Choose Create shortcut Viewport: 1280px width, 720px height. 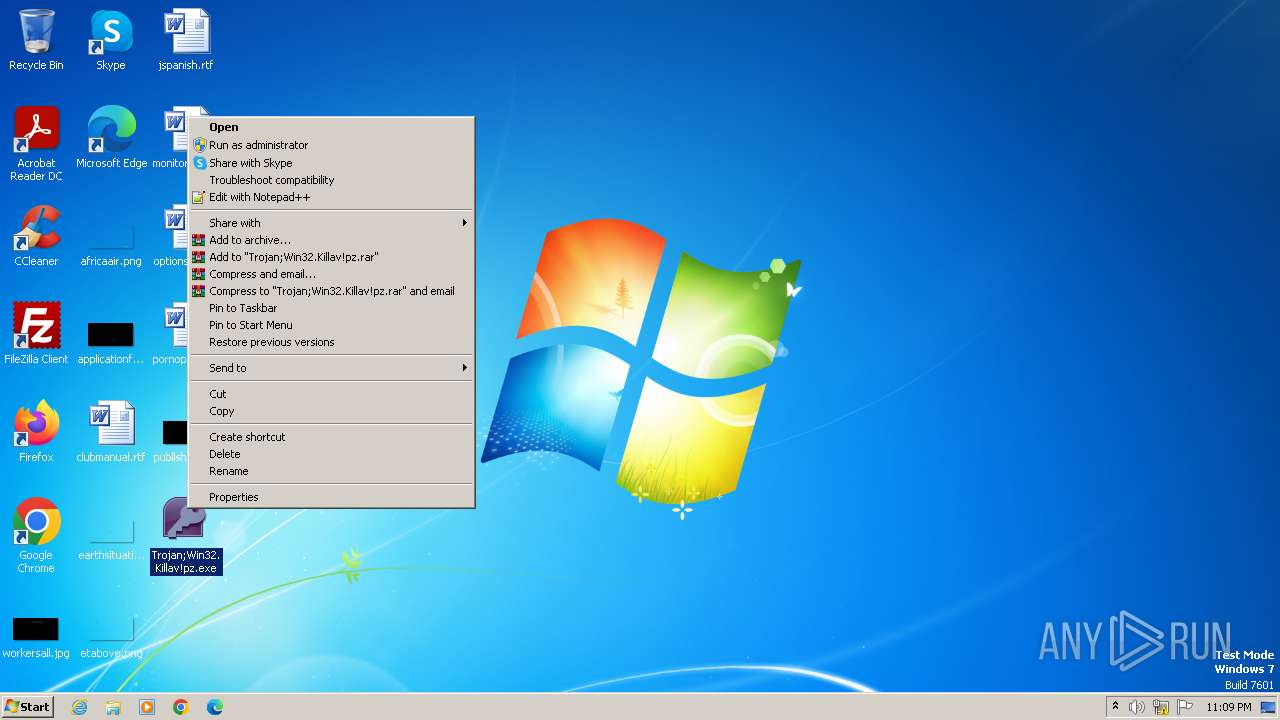tap(331, 437)
